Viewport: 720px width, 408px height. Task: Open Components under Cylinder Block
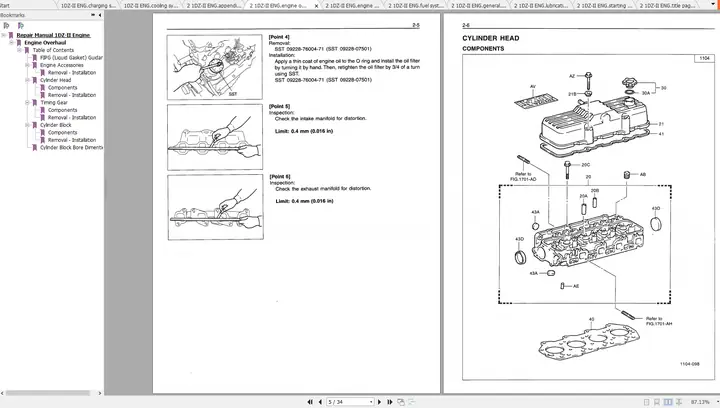click(x=62, y=133)
